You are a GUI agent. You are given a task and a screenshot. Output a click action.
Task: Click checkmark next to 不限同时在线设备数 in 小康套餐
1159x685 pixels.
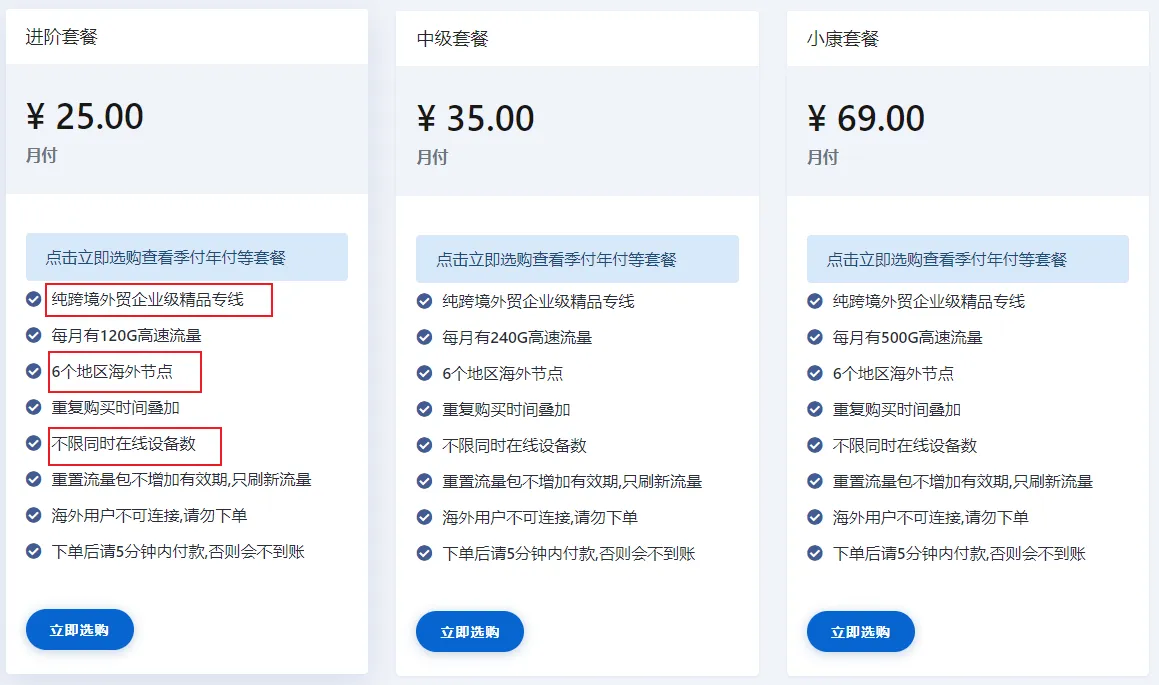815,446
